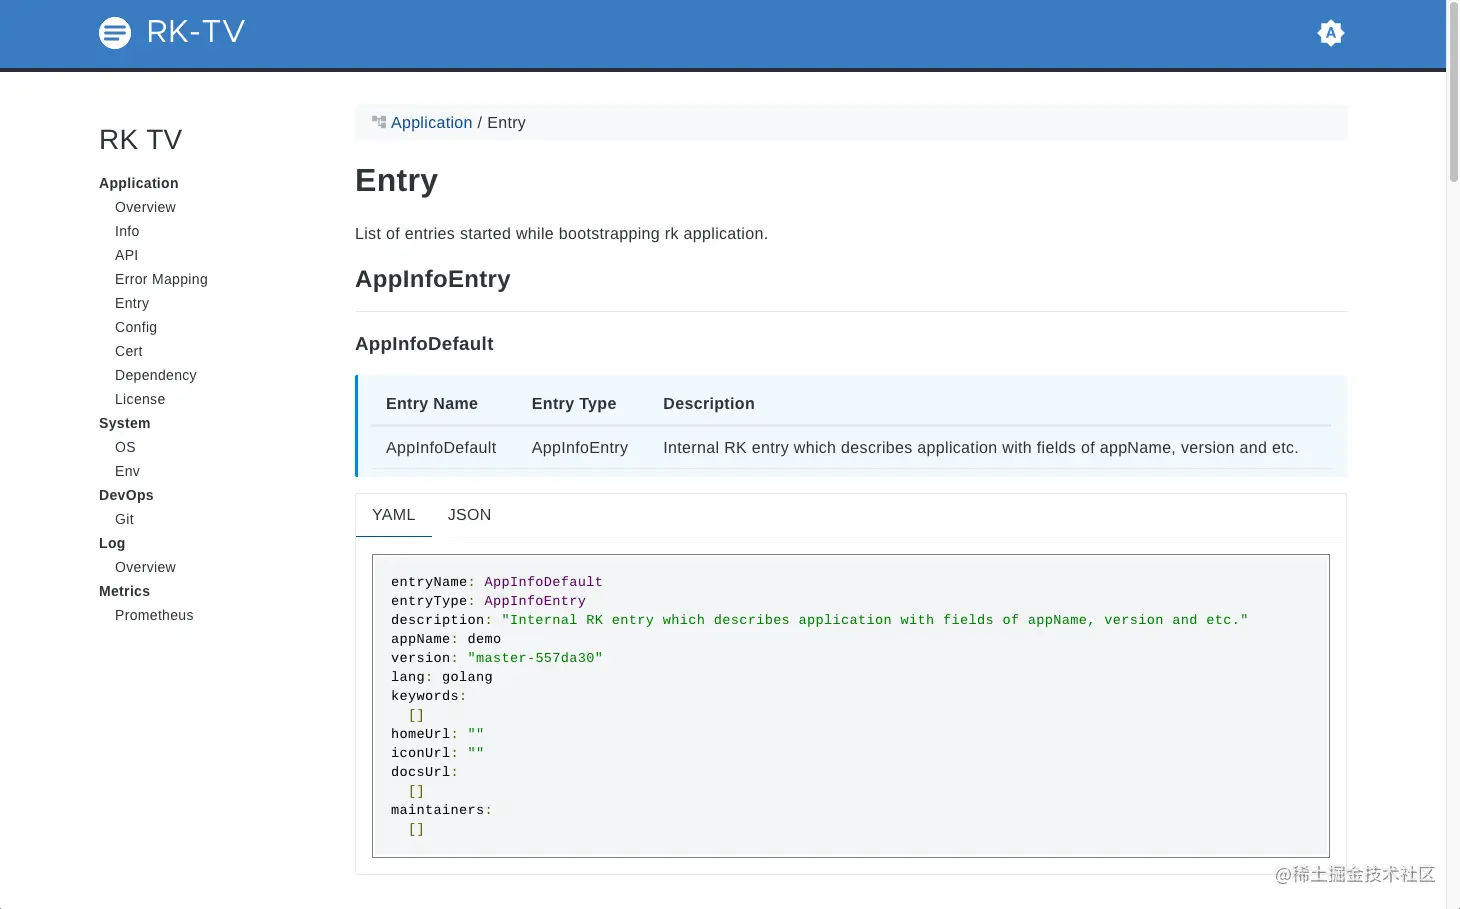Click the version "master-557da30" value

click(x=535, y=658)
